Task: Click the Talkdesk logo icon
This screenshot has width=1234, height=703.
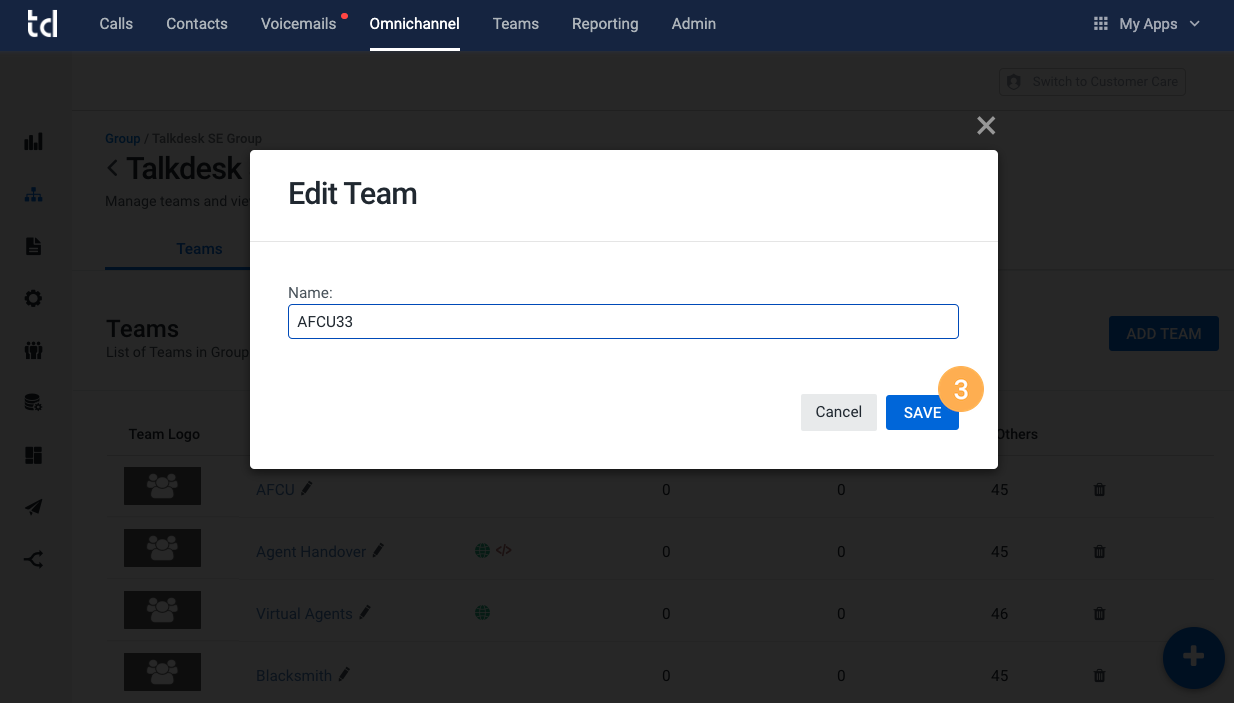Action: click(x=42, y=24)
